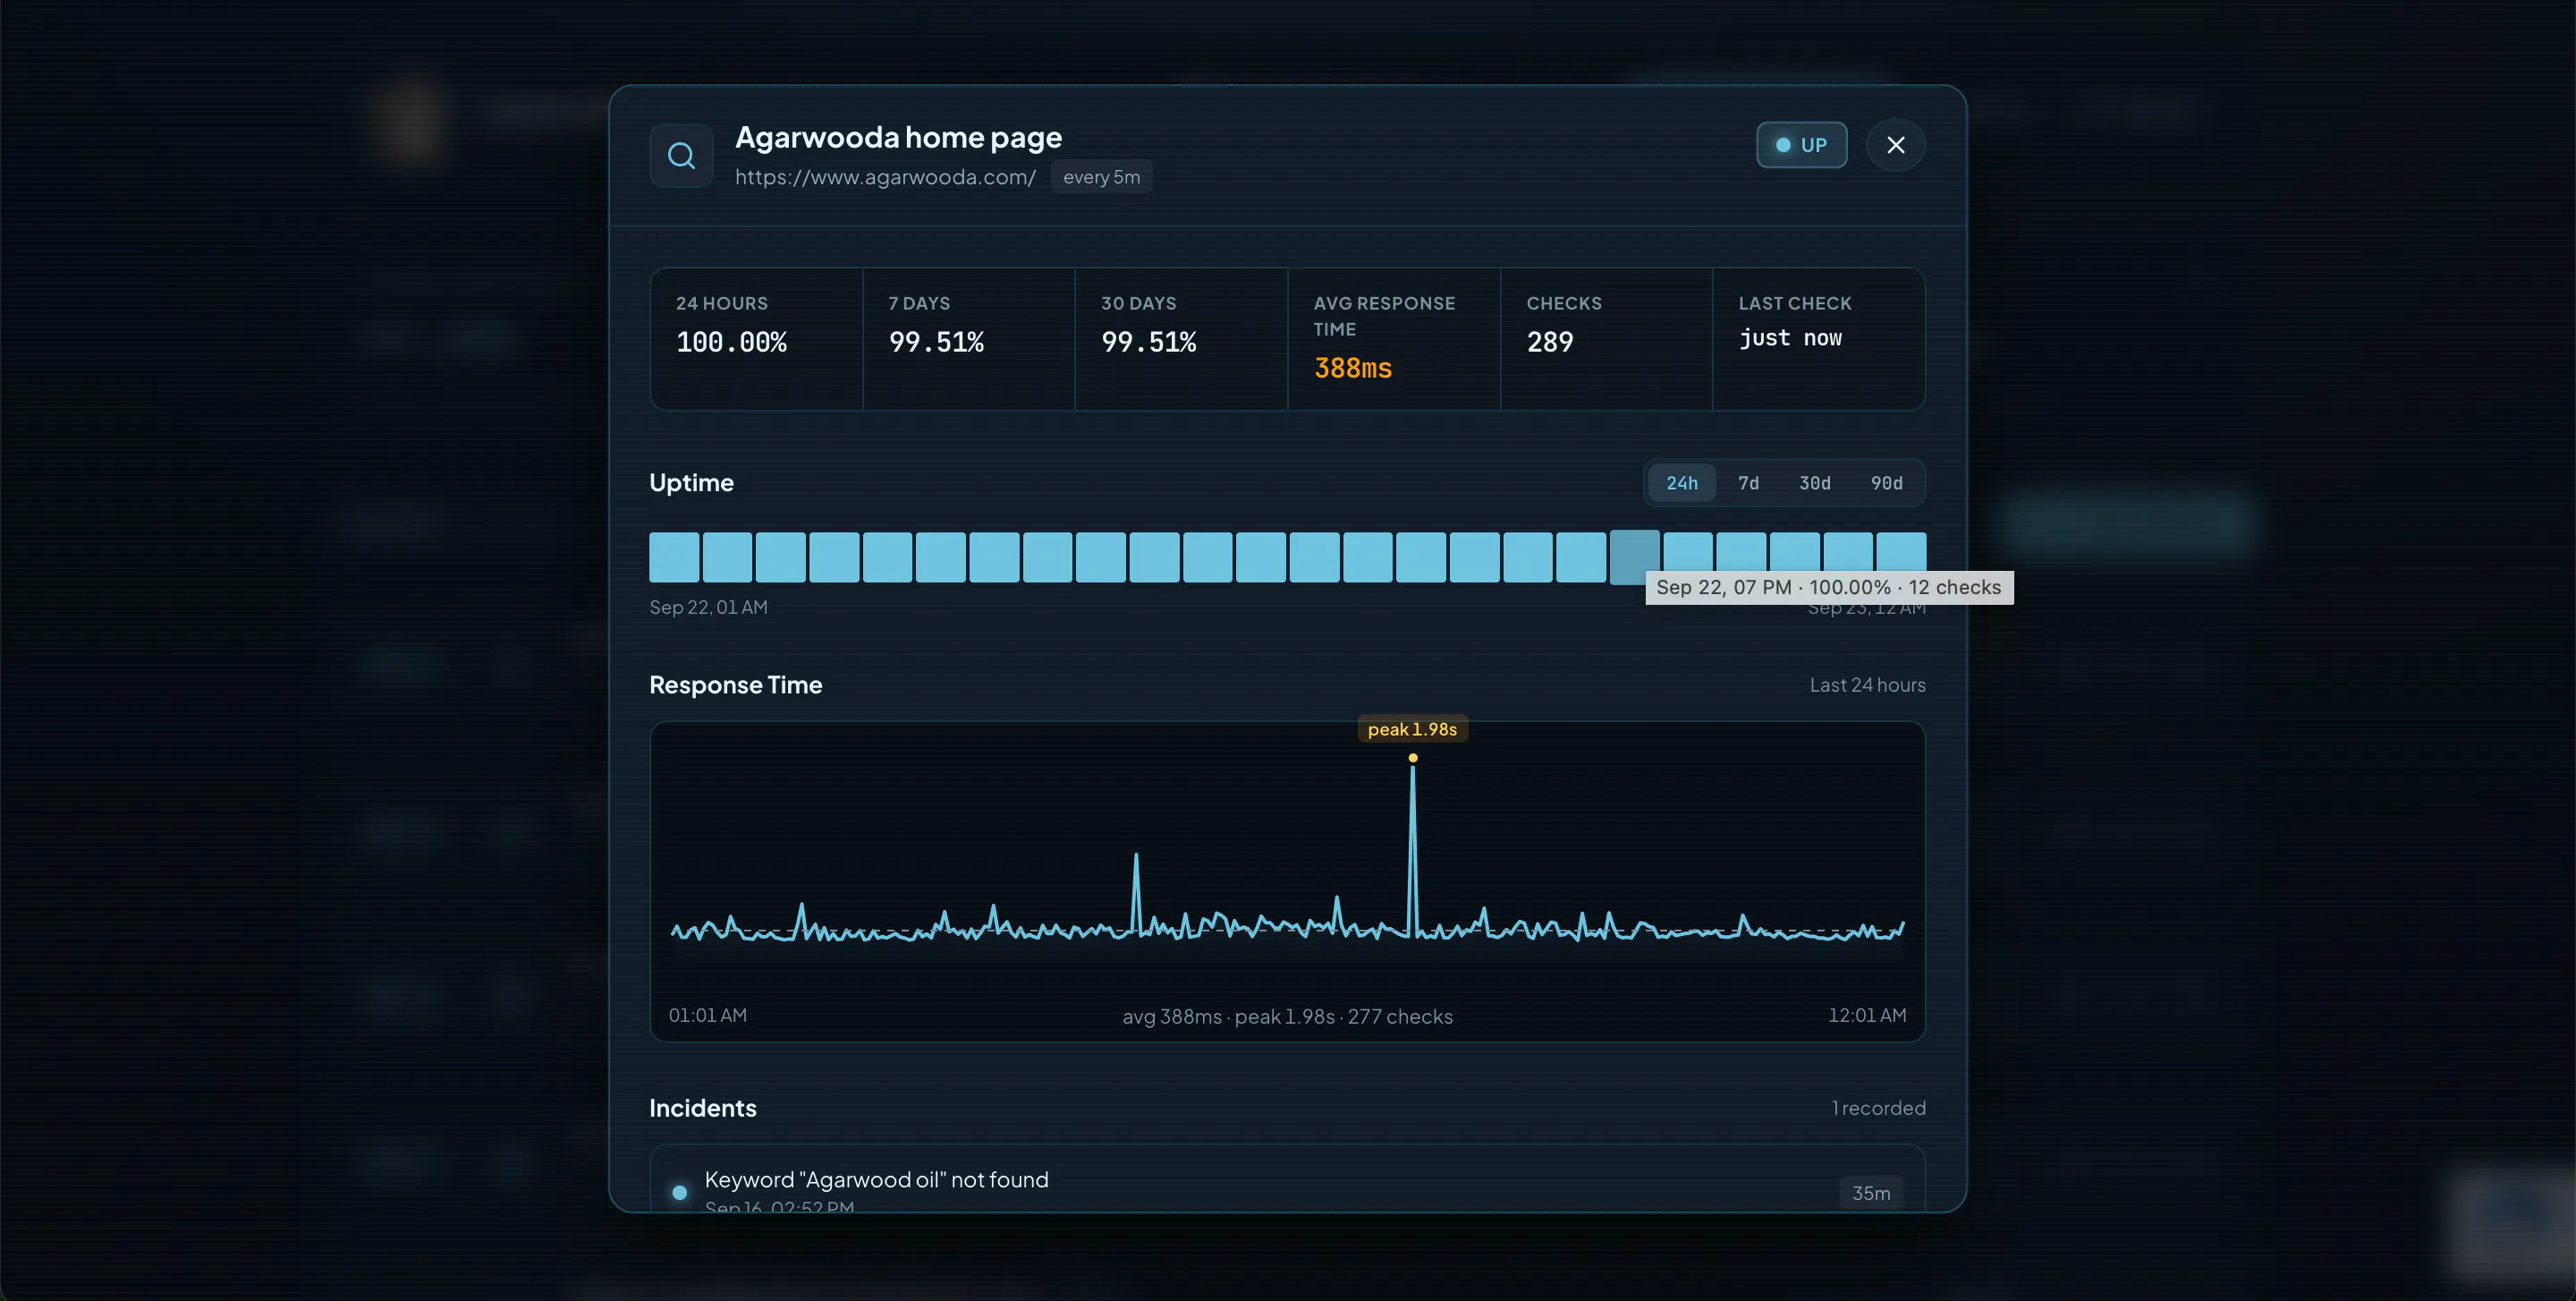Click the 'Last 24 hours' label
The width and height of the screenshot is (2576, 1301).
pyautogui.click(x=1867, y=685)
